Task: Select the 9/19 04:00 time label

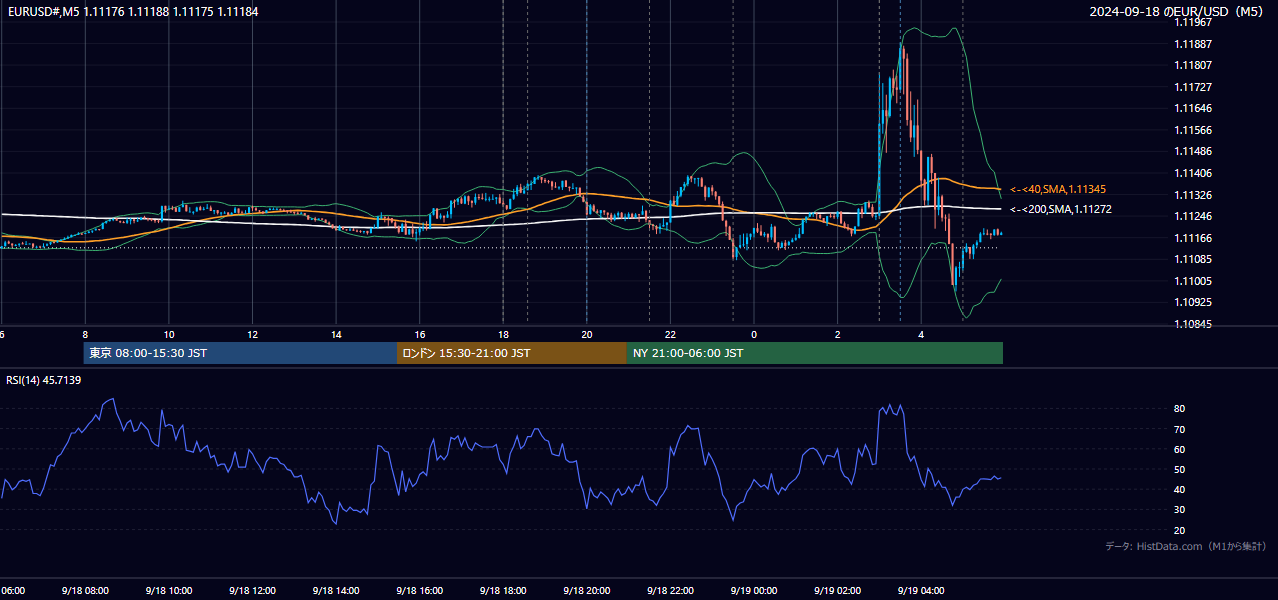Action: coord(921,591)
